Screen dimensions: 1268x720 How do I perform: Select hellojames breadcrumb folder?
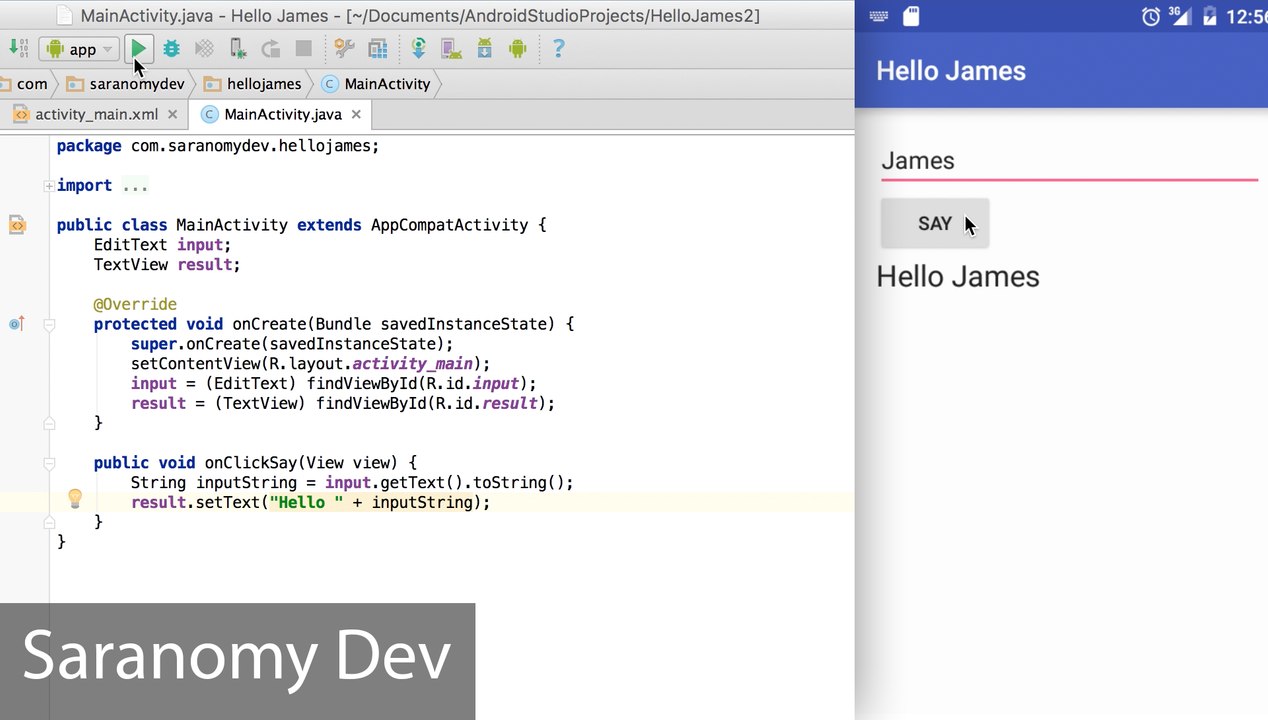click(x=252, y=84)
